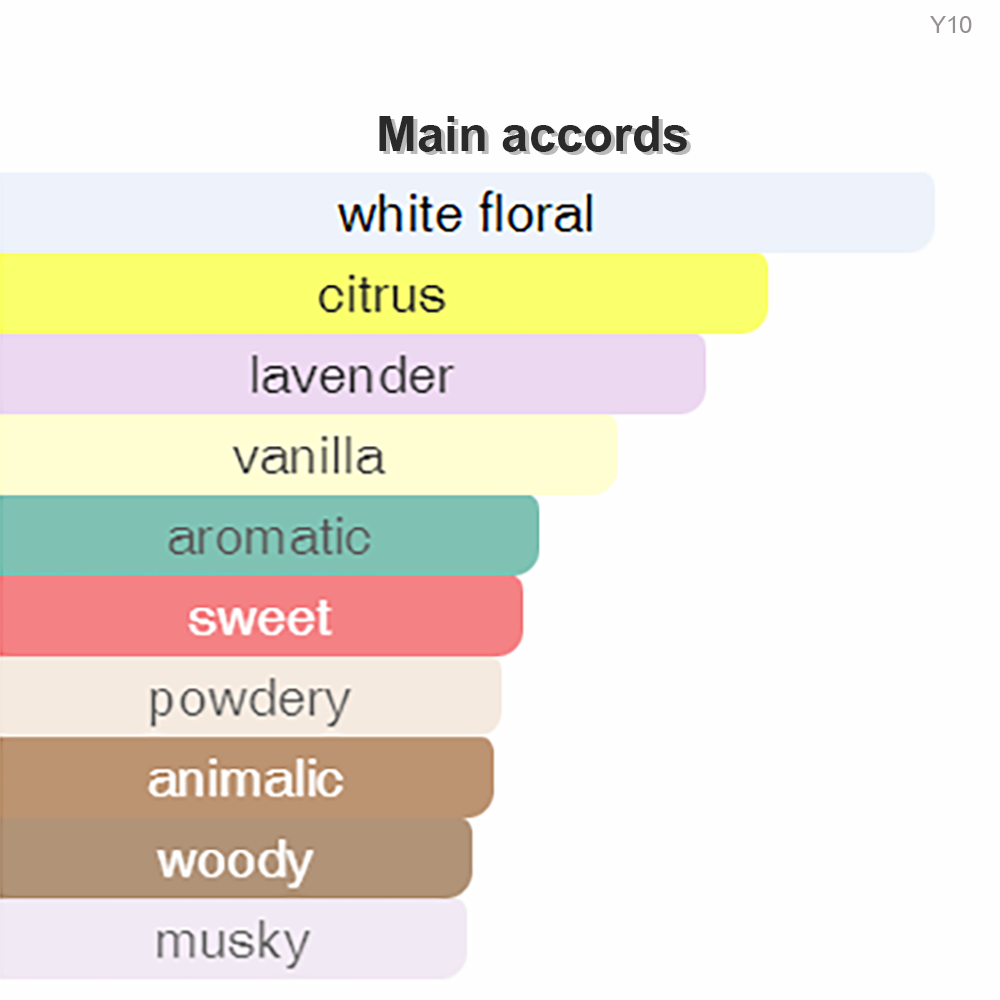Click the word 'powdery'
Viewport: 1000px width, 1000px height.
tap(249, 700)
